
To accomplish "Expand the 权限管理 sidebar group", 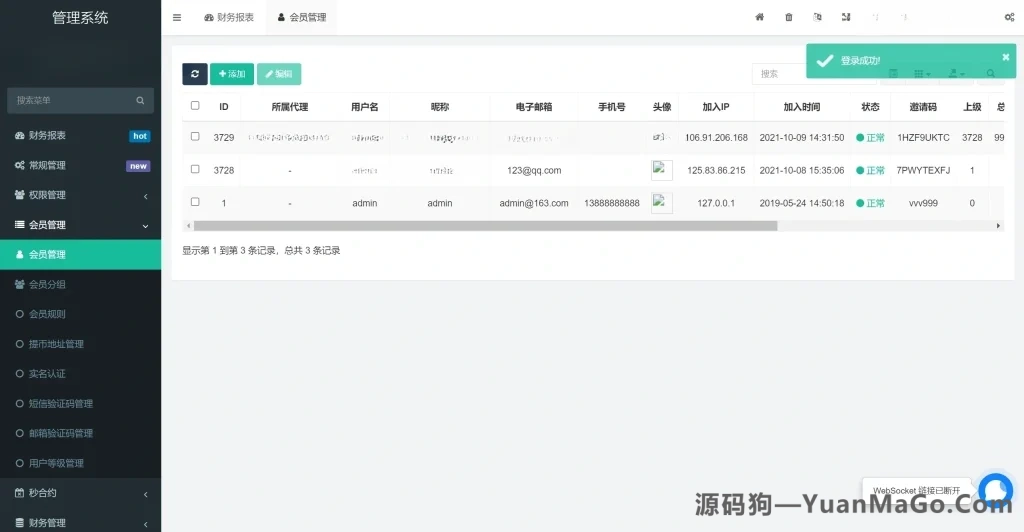I will click(x=80, y=195).
